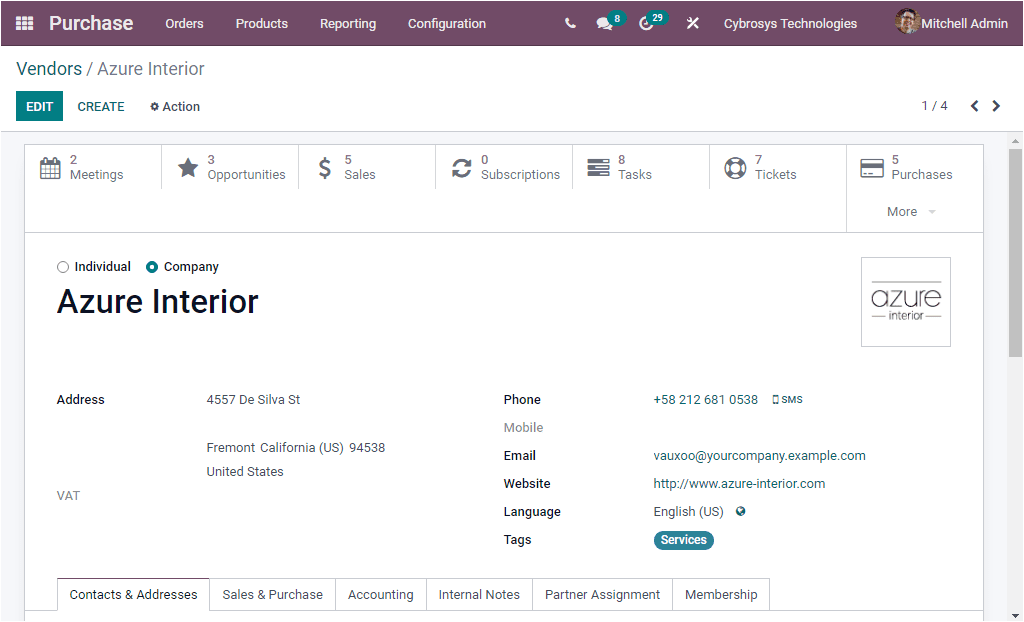Open the Reporting menu
This screenshot has width=1024, height=622.
[347, 23]
